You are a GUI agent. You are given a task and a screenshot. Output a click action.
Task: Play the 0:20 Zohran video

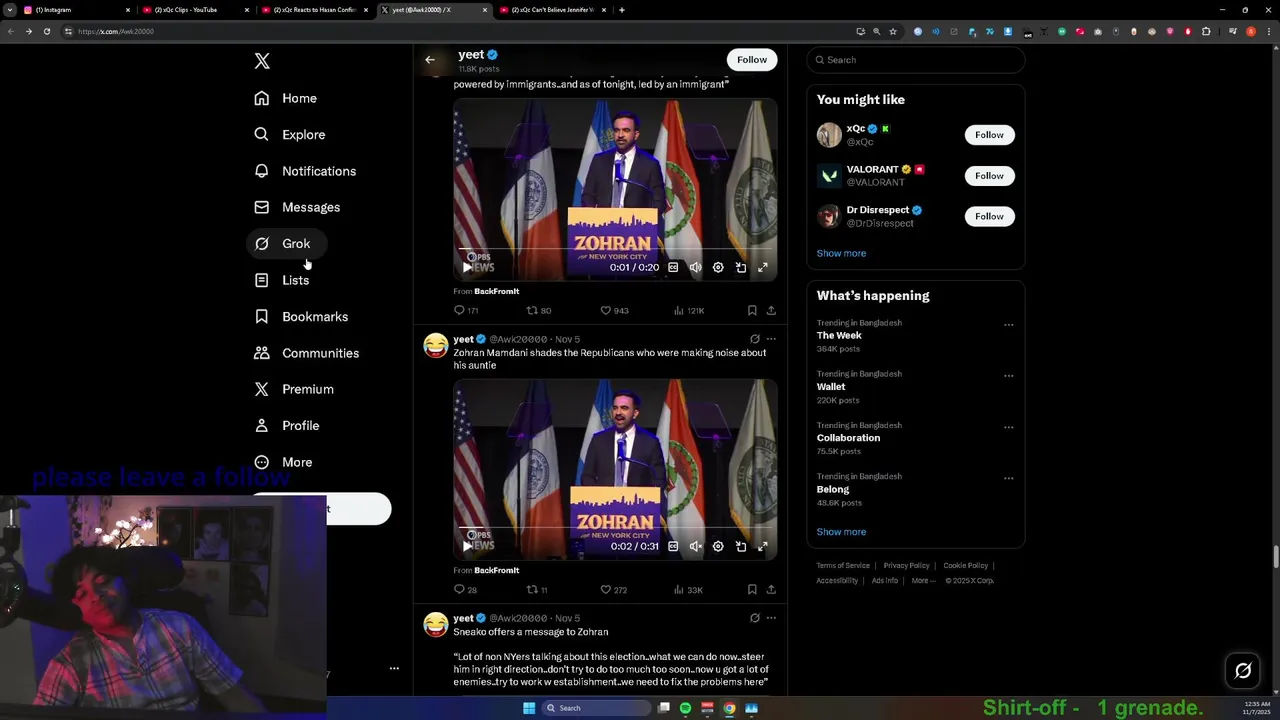click(467, 267)
